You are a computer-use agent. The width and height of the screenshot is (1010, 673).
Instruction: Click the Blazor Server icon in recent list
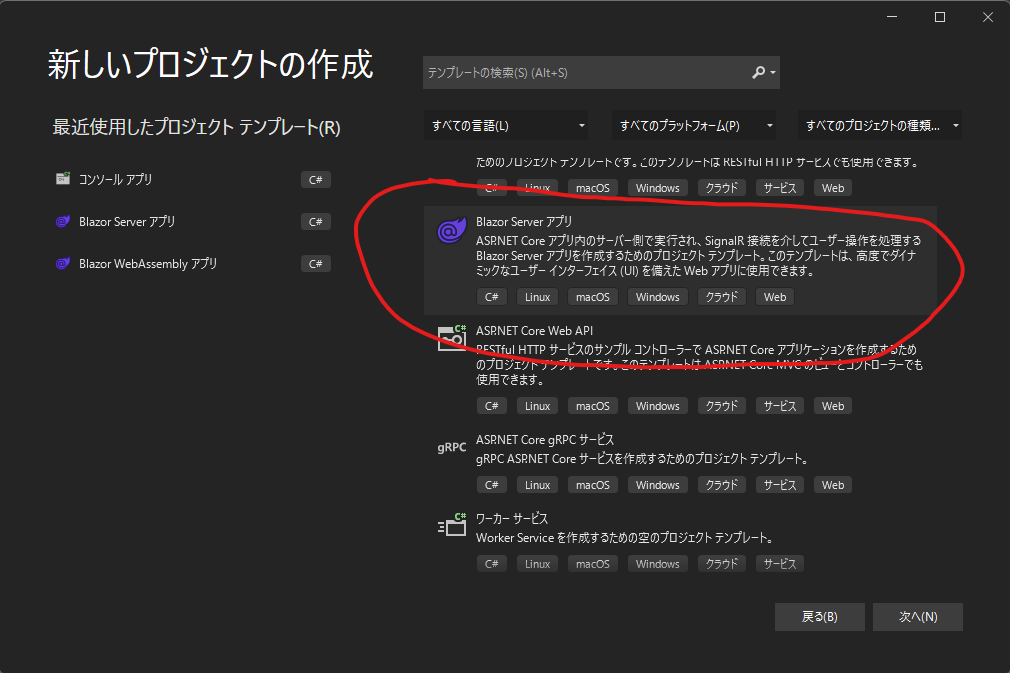[x=62, y=221]
